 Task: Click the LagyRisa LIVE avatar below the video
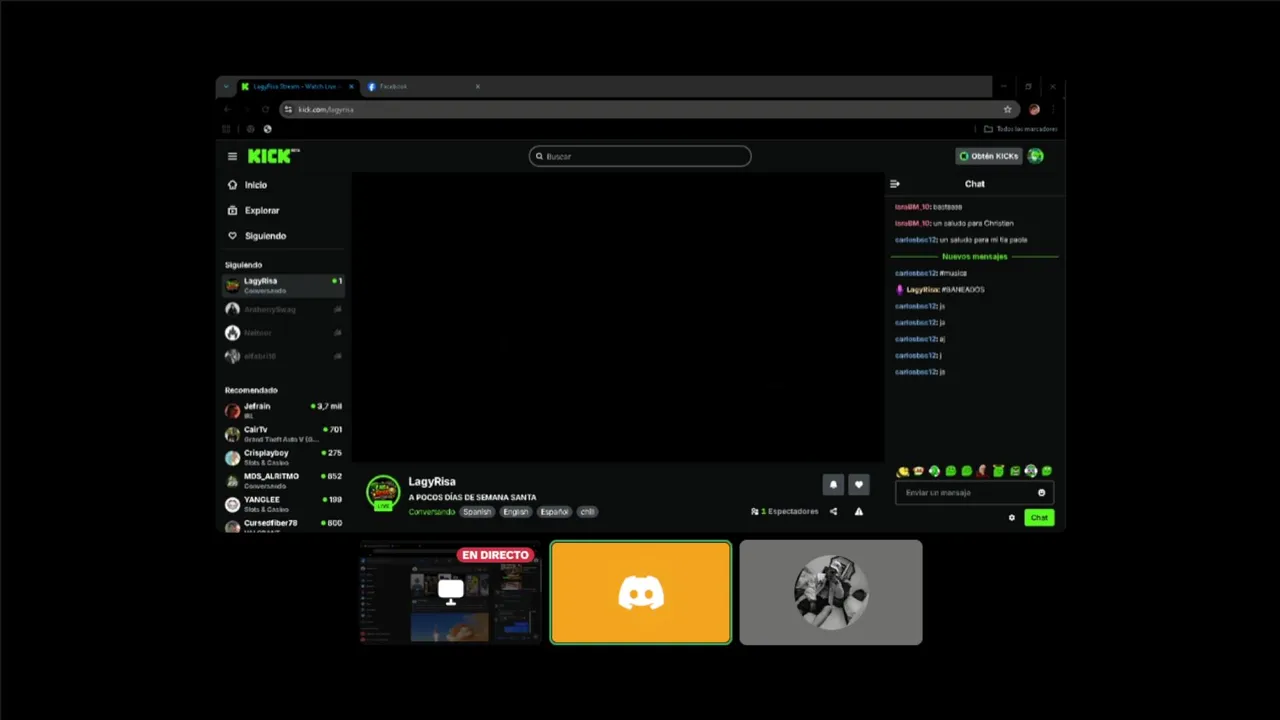click(383, 493)
